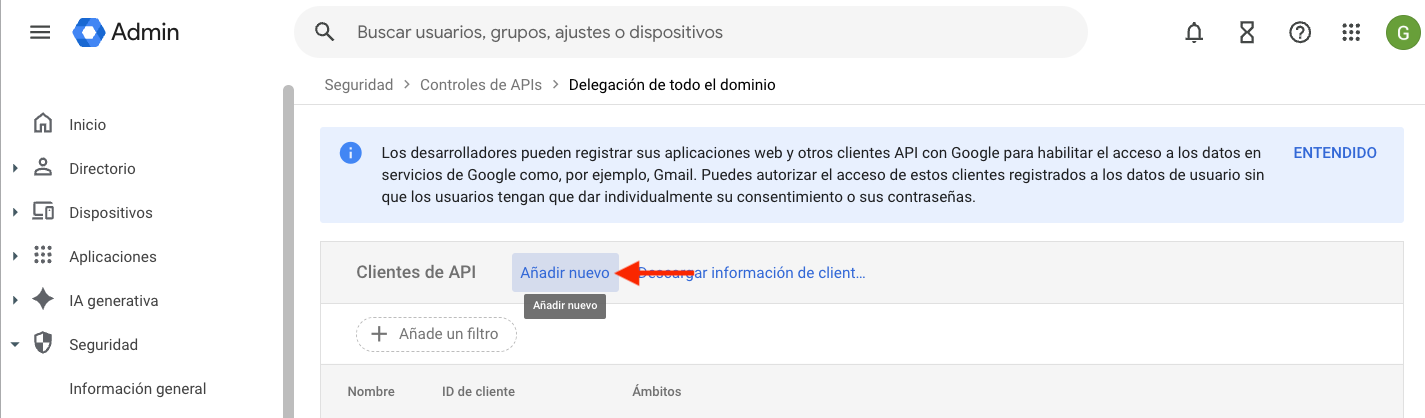Go to Seguridad breadcrumb
Viewport: 1425px width, 418px height.
coord(358,85)
